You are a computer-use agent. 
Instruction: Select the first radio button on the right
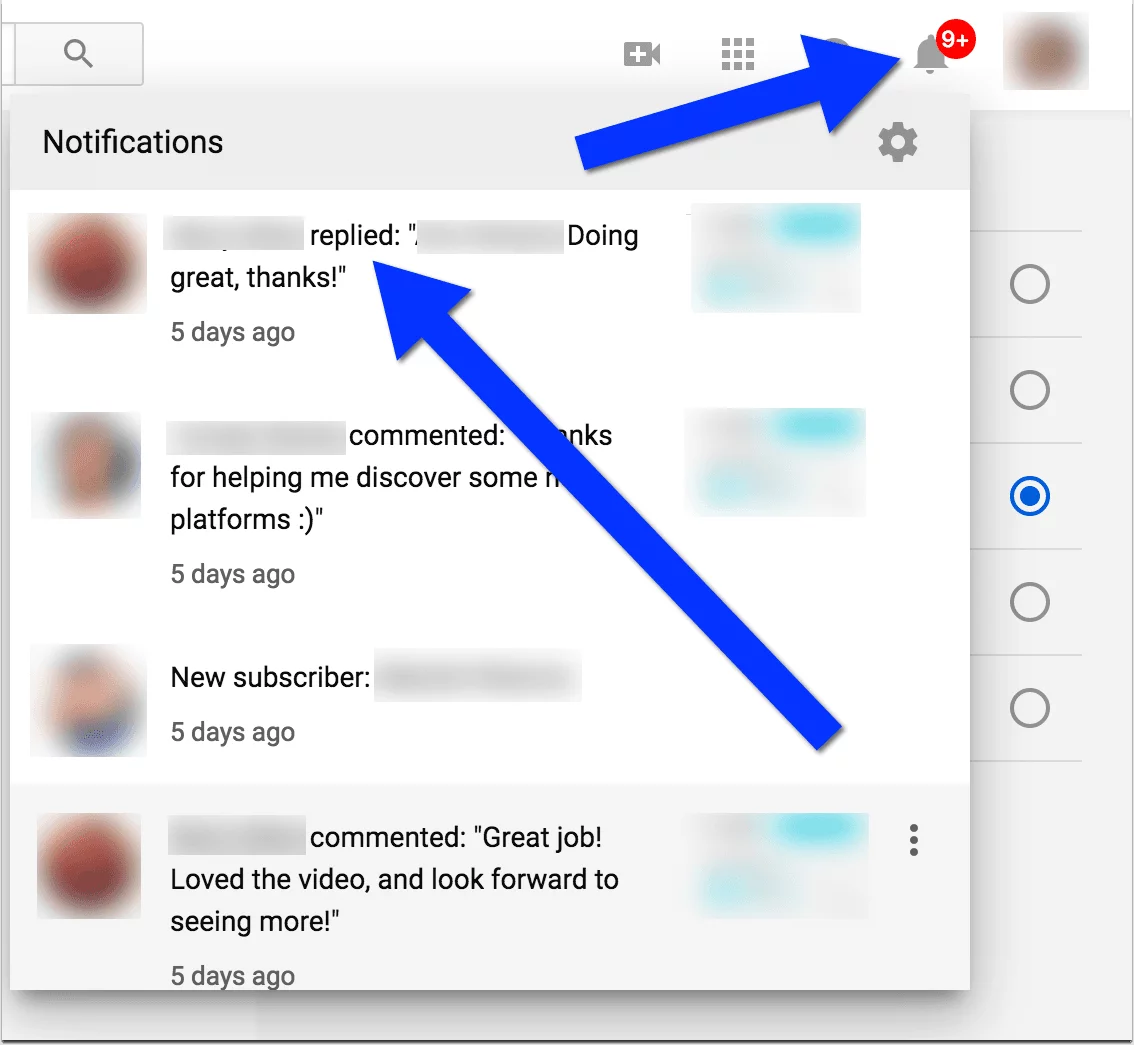tap(1030, 284)
